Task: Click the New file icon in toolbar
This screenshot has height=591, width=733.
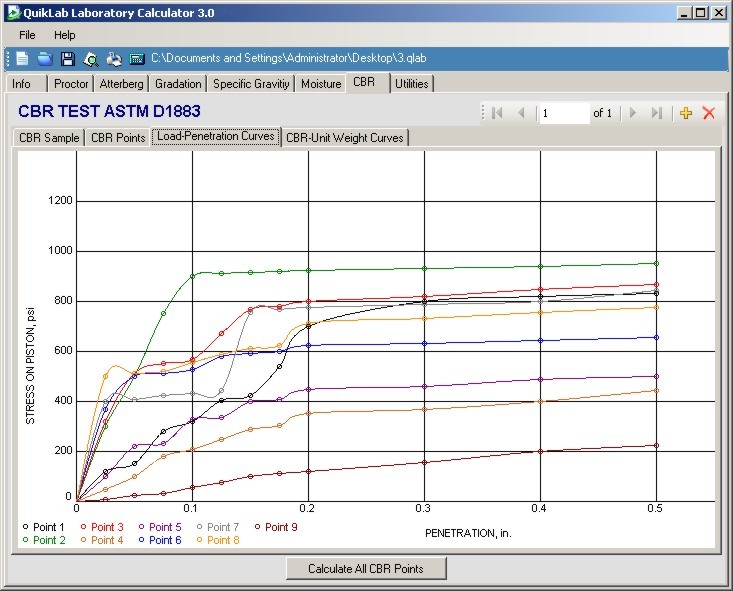Action: (22, 60)
